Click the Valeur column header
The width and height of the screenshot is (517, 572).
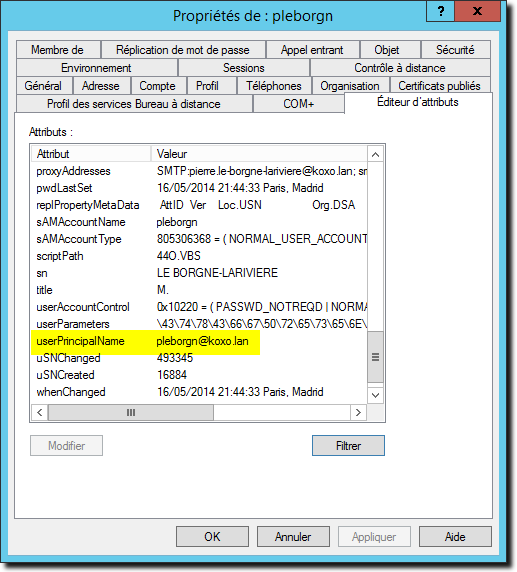pyautogui.click(x=259, y=154)
